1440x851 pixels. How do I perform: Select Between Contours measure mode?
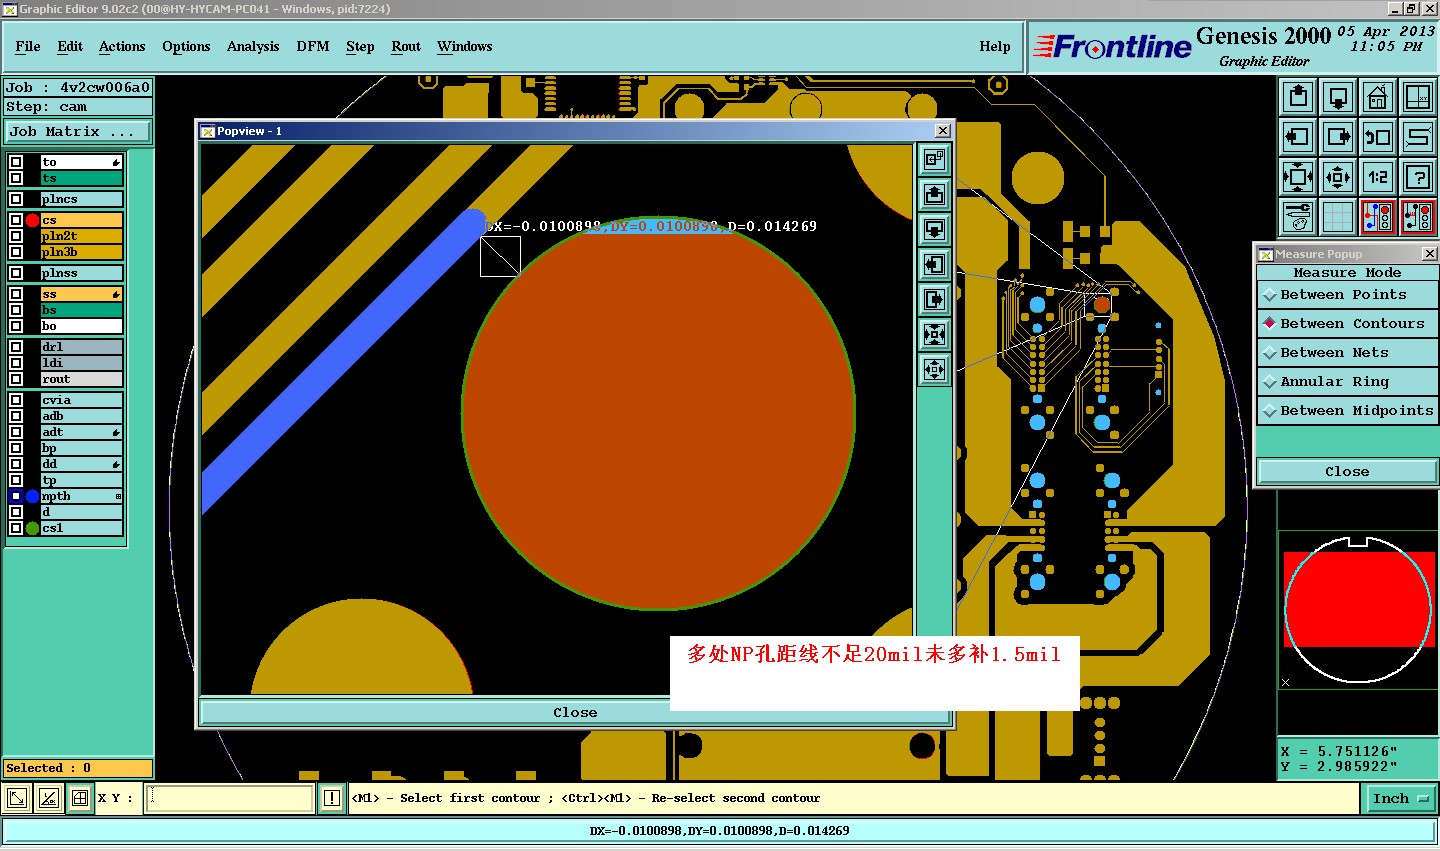coord(1347,324)
